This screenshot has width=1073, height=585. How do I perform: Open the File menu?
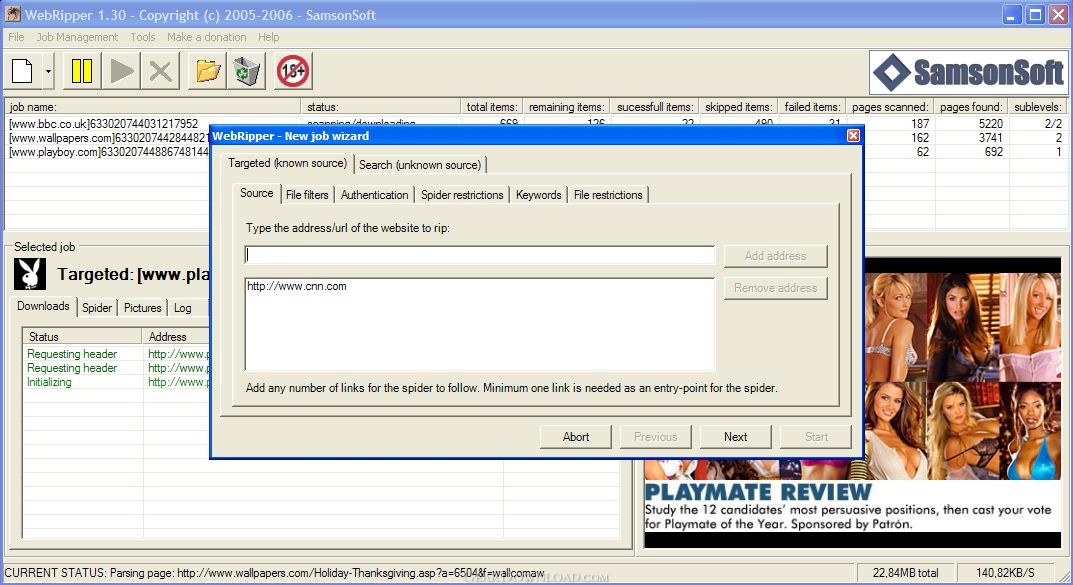point(16,37)
